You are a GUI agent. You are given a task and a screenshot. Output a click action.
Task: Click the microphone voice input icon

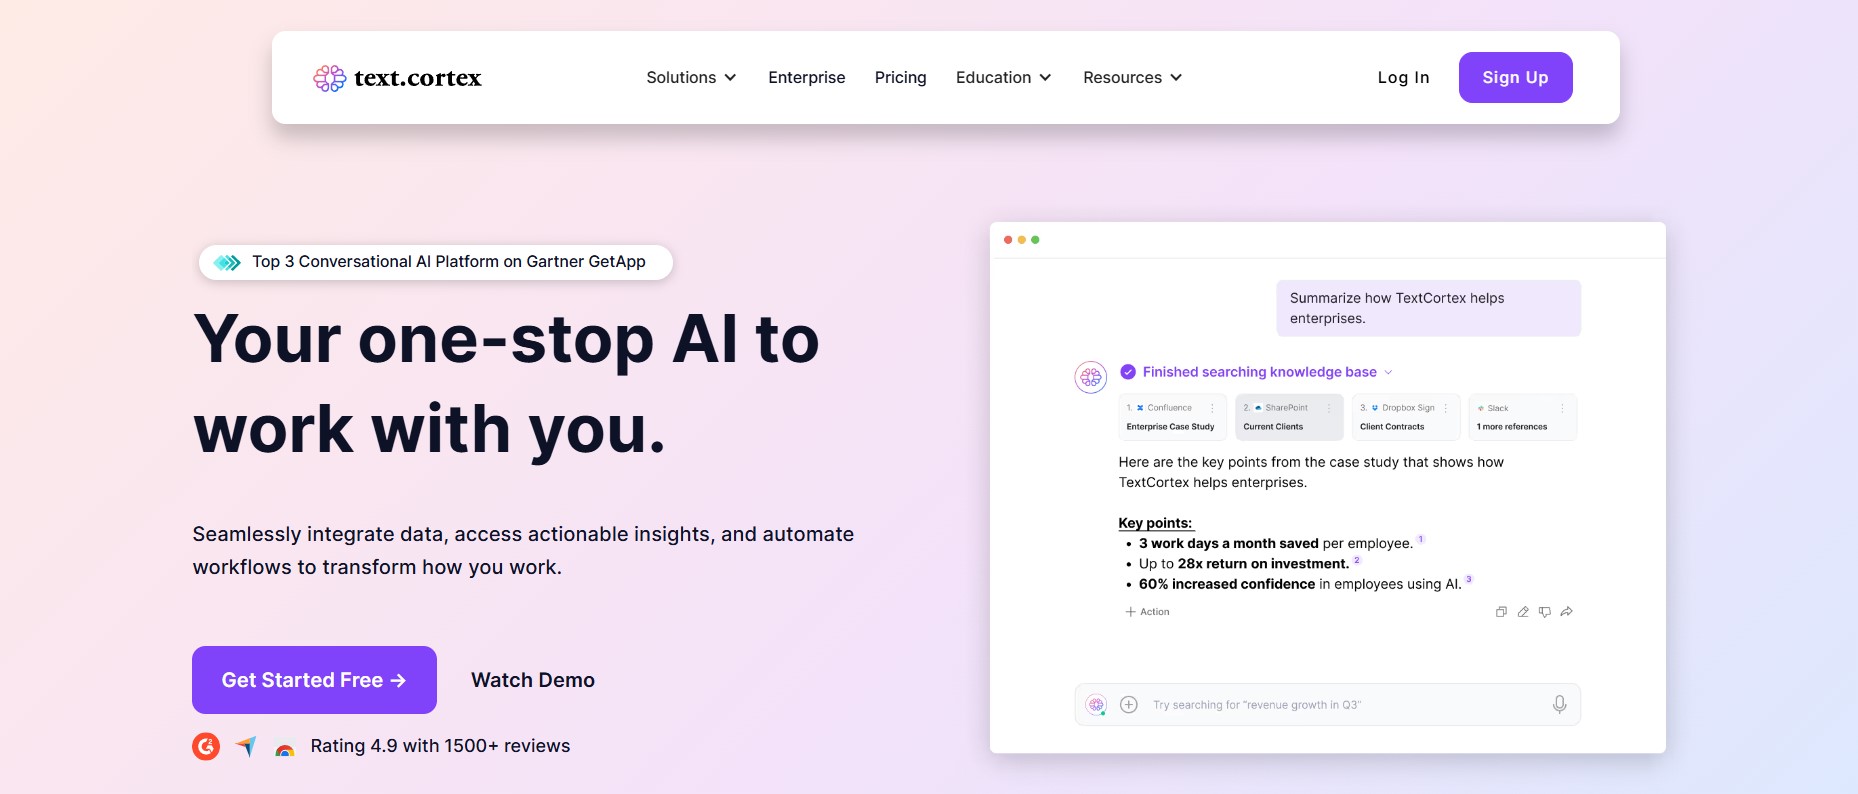pyautogui.click(x=1559, y=705)
